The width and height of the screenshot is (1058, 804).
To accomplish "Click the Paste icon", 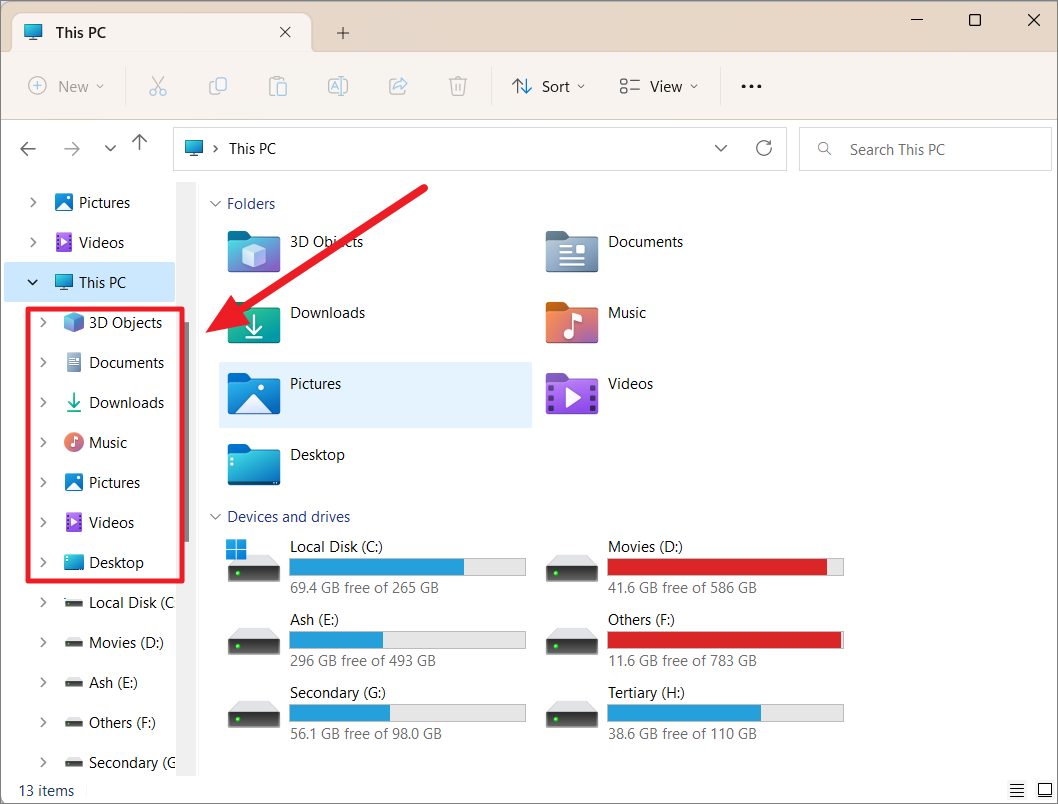I will [x=278, y=86].
